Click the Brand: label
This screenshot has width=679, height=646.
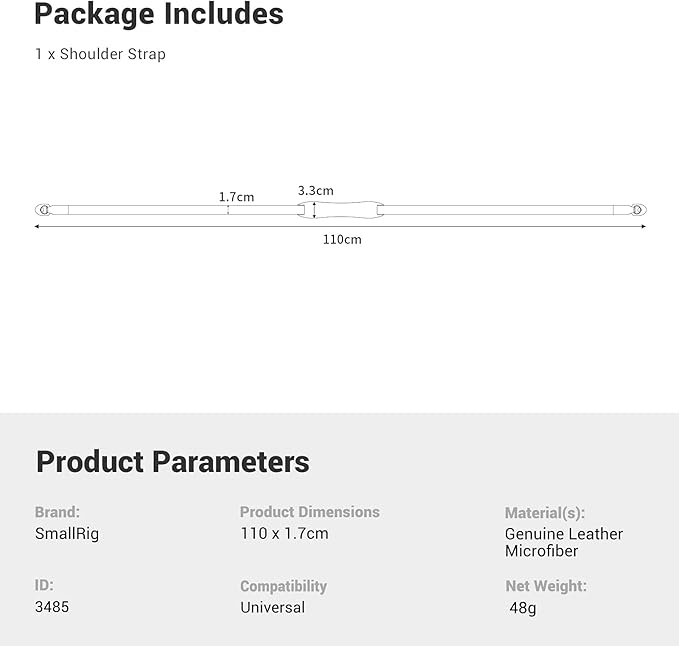click(57, 512)
